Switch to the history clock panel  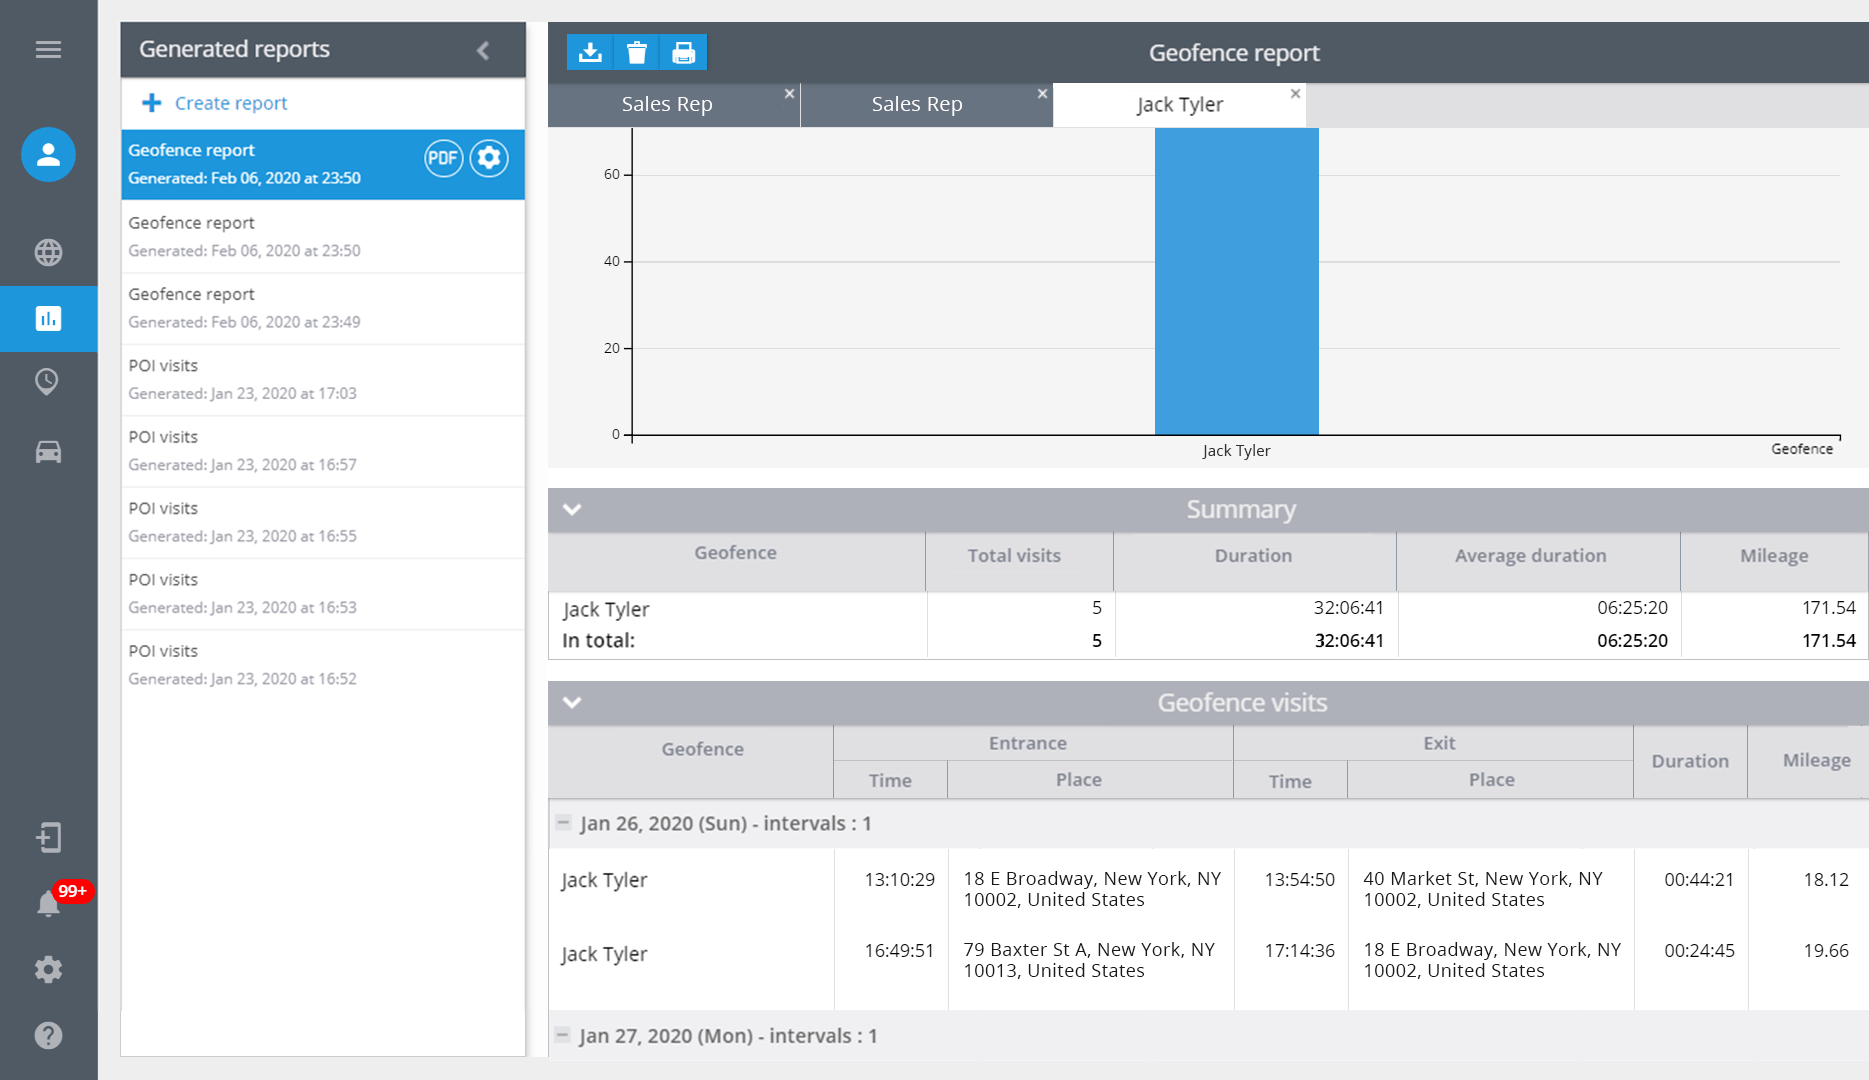point(48,383)
